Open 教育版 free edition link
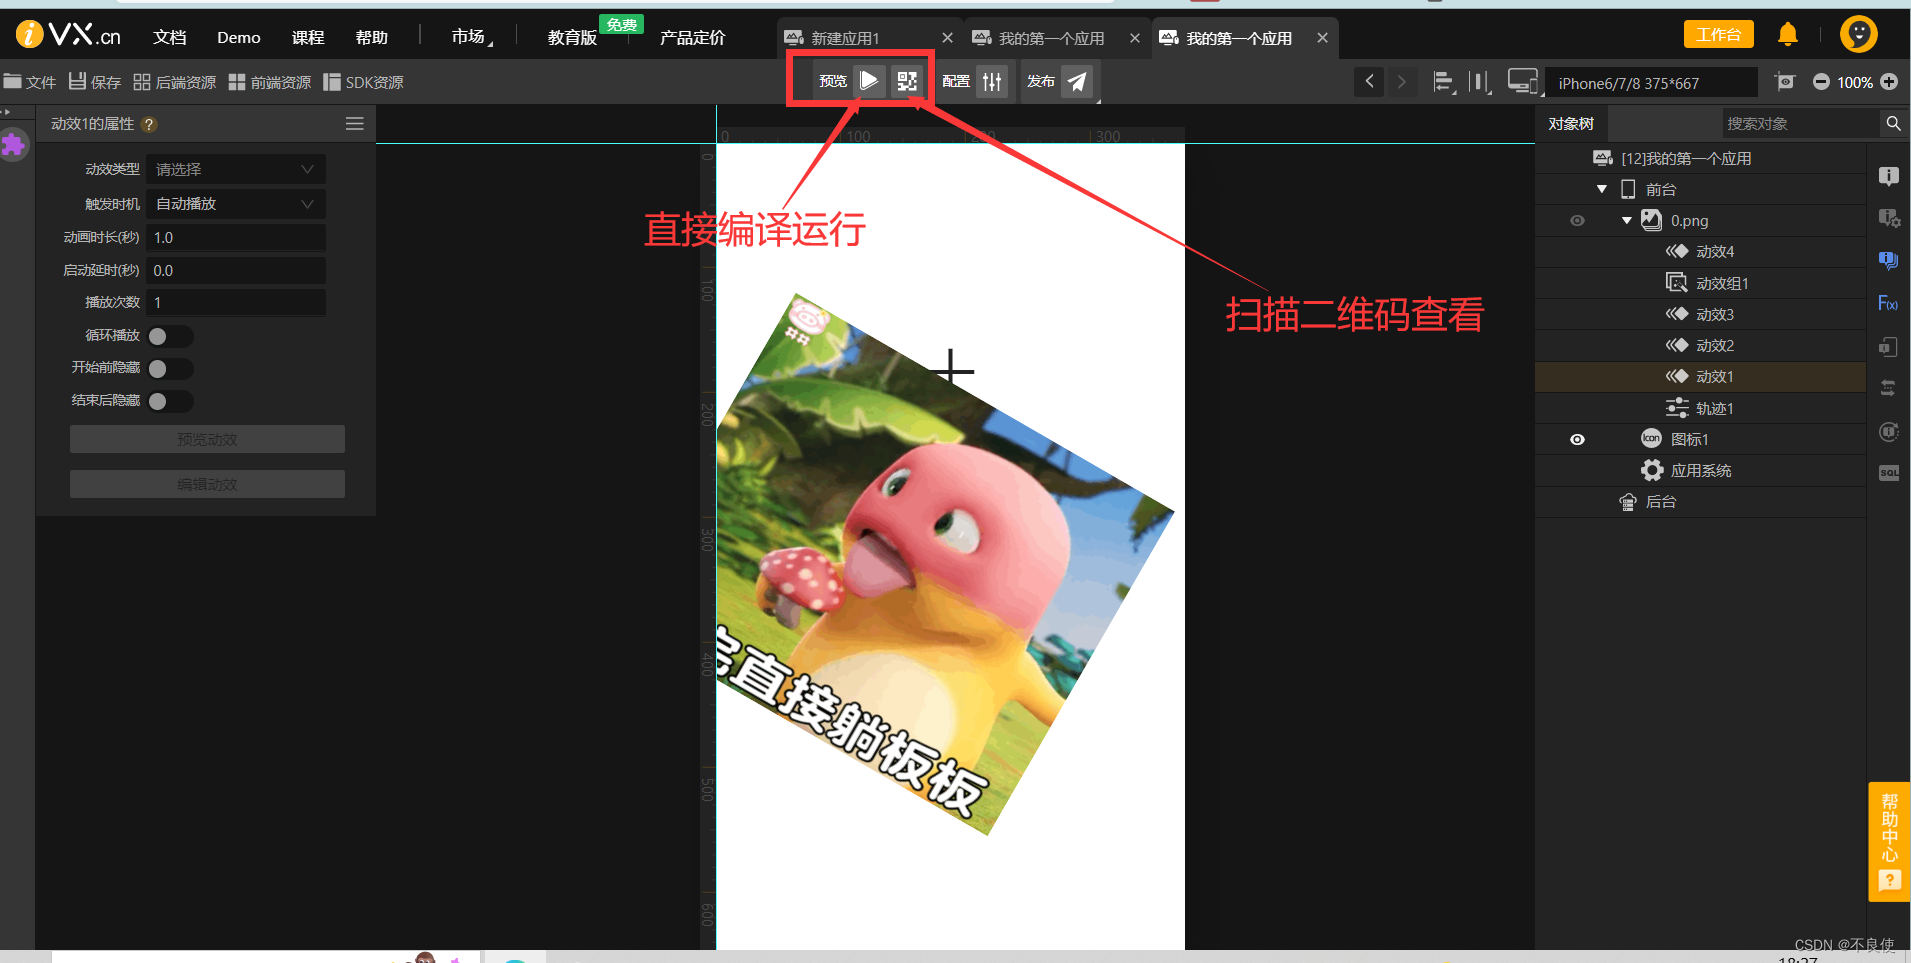The width and height of the screenshot is (1911, 963). [x=572, y=37]
